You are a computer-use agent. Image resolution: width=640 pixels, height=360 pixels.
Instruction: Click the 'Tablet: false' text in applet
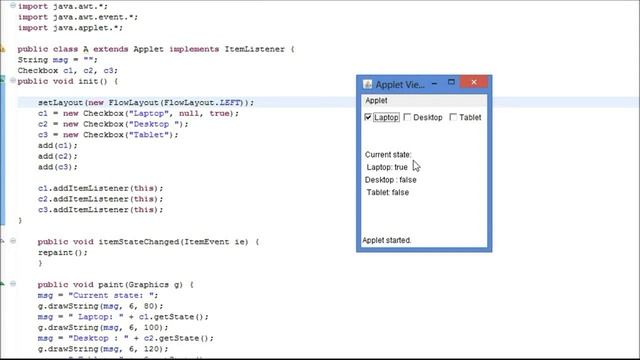(x=388, y=193)
